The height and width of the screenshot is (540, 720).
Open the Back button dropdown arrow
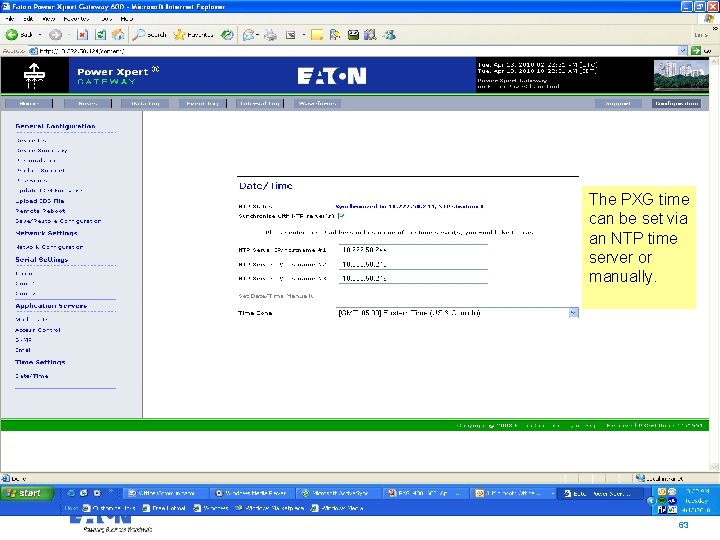(40, 35)
